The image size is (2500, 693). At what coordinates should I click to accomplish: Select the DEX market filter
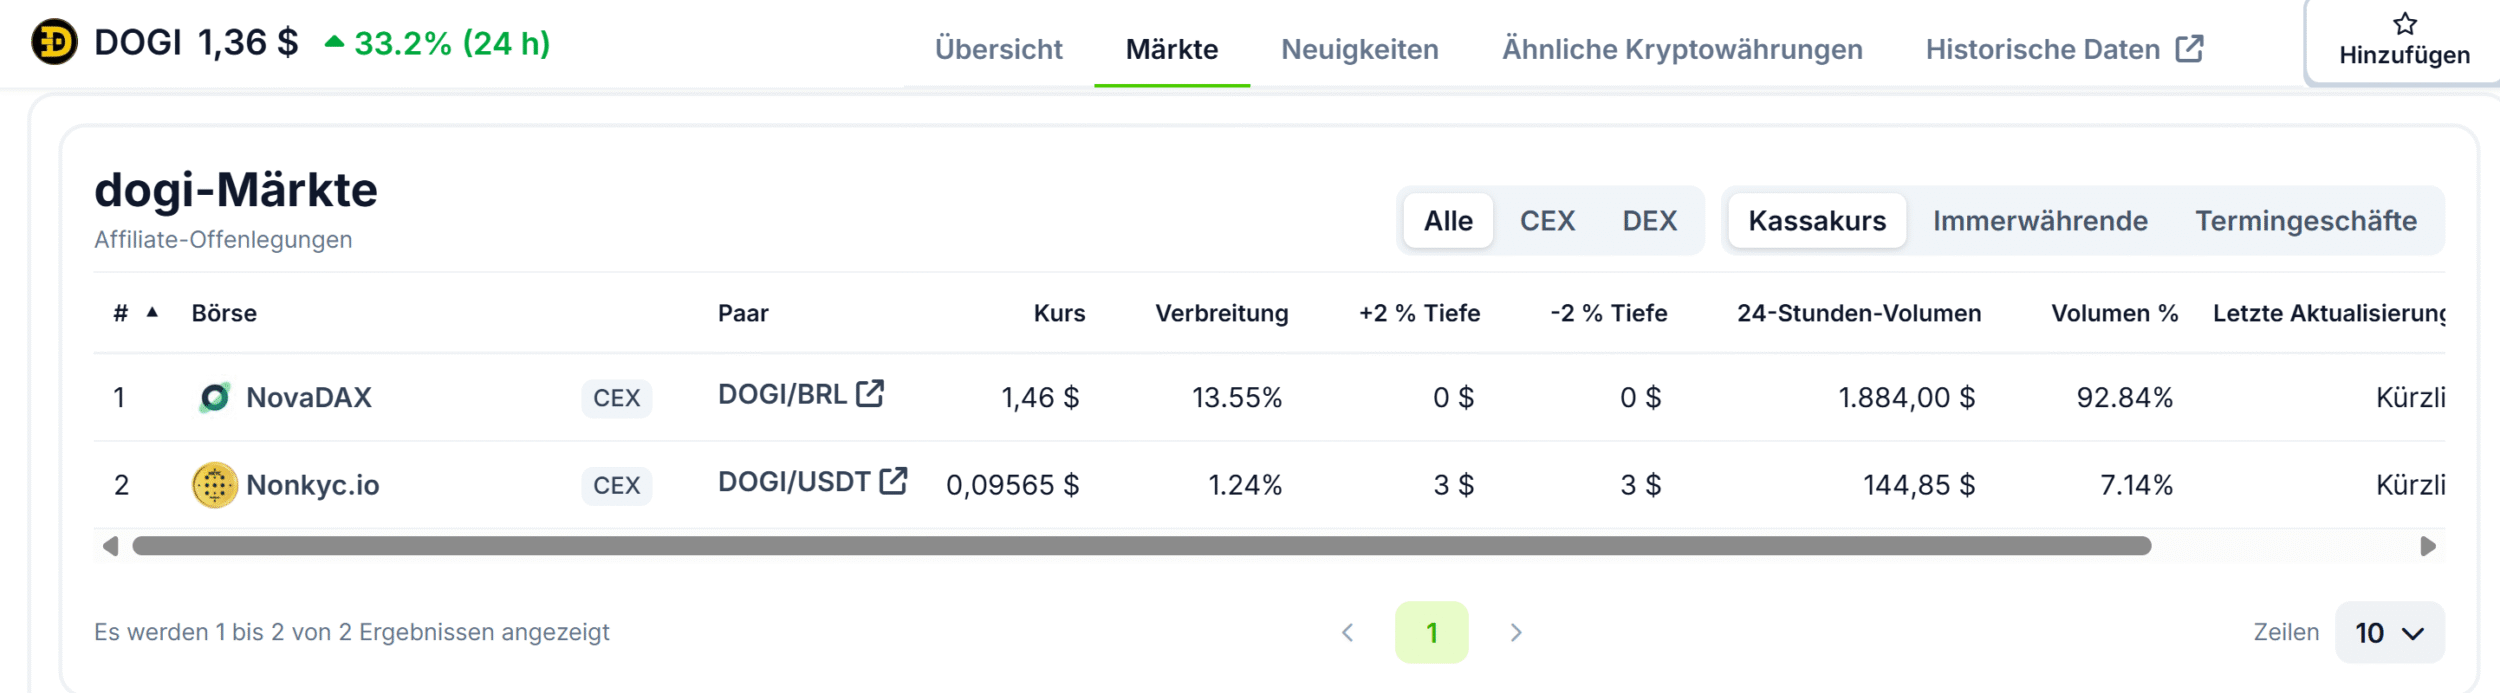(1649, 221)
